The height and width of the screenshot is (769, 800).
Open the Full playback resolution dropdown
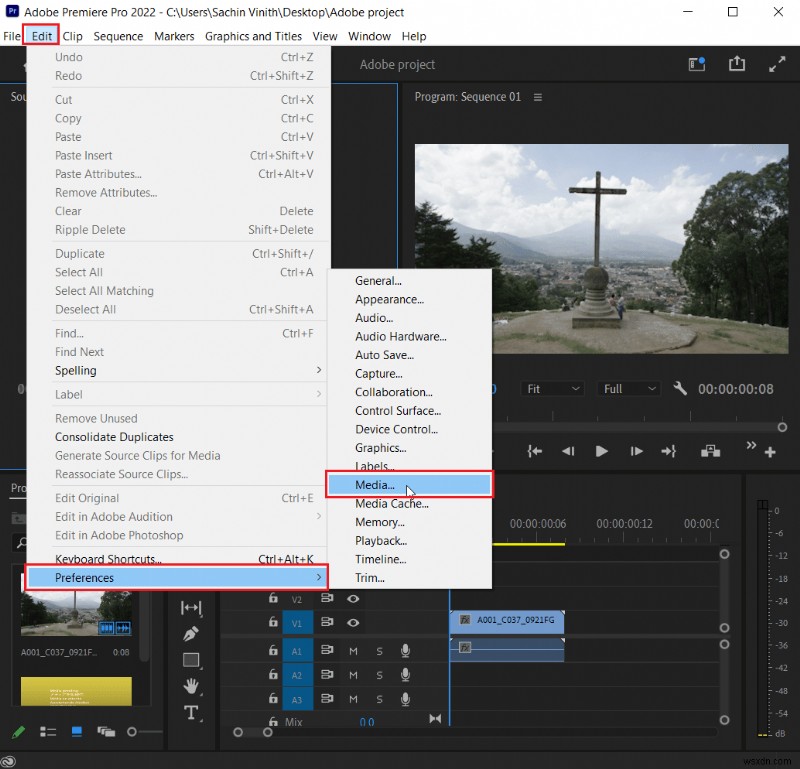point(629,388)
